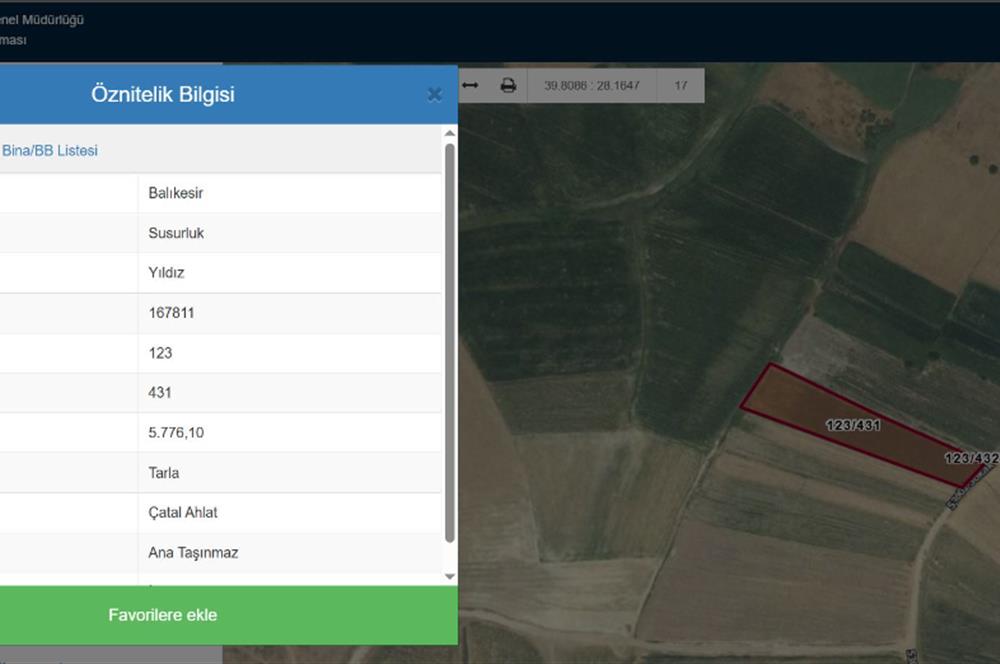
Task: Click the zoom level 17 indicator
Action: 681,86
